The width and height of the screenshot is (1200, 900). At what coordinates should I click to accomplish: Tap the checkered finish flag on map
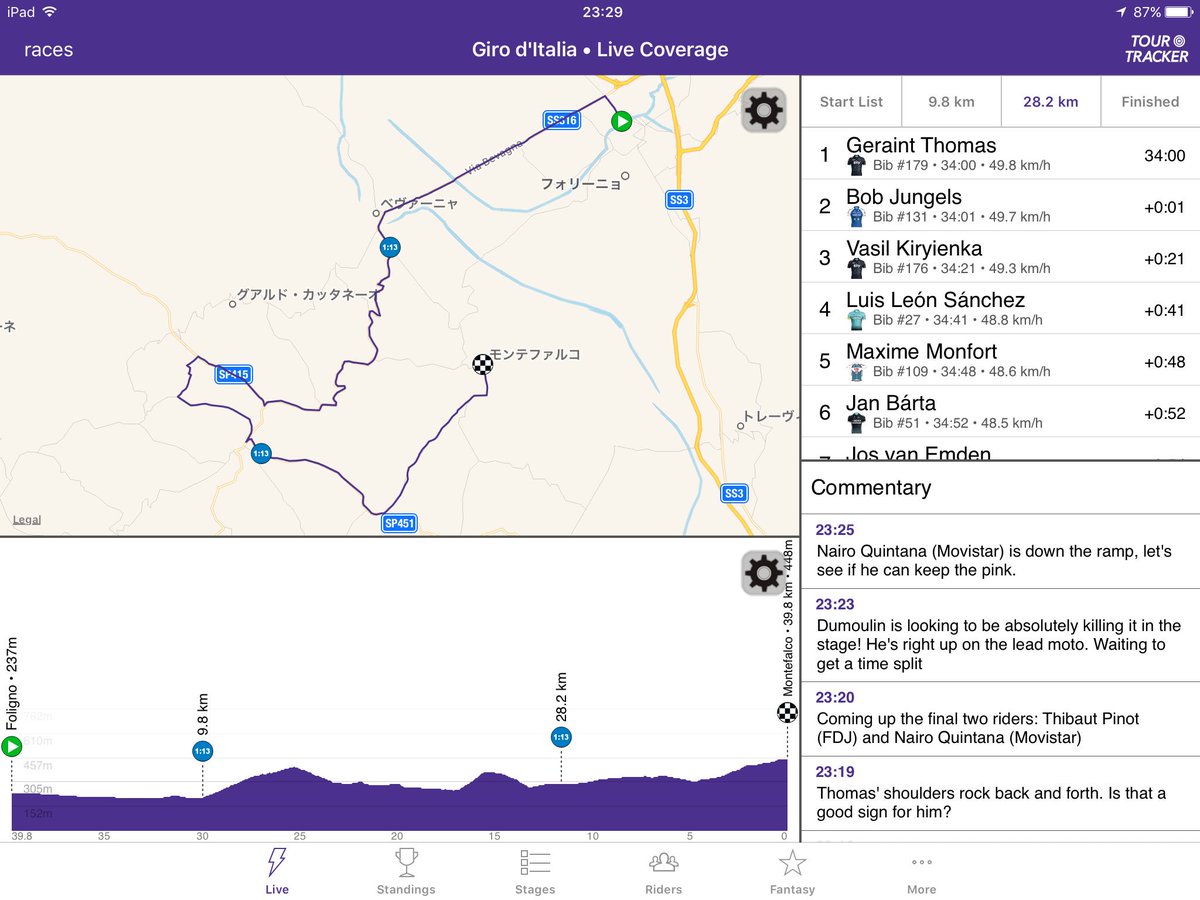pyautogui.click(x=483, y=363)
